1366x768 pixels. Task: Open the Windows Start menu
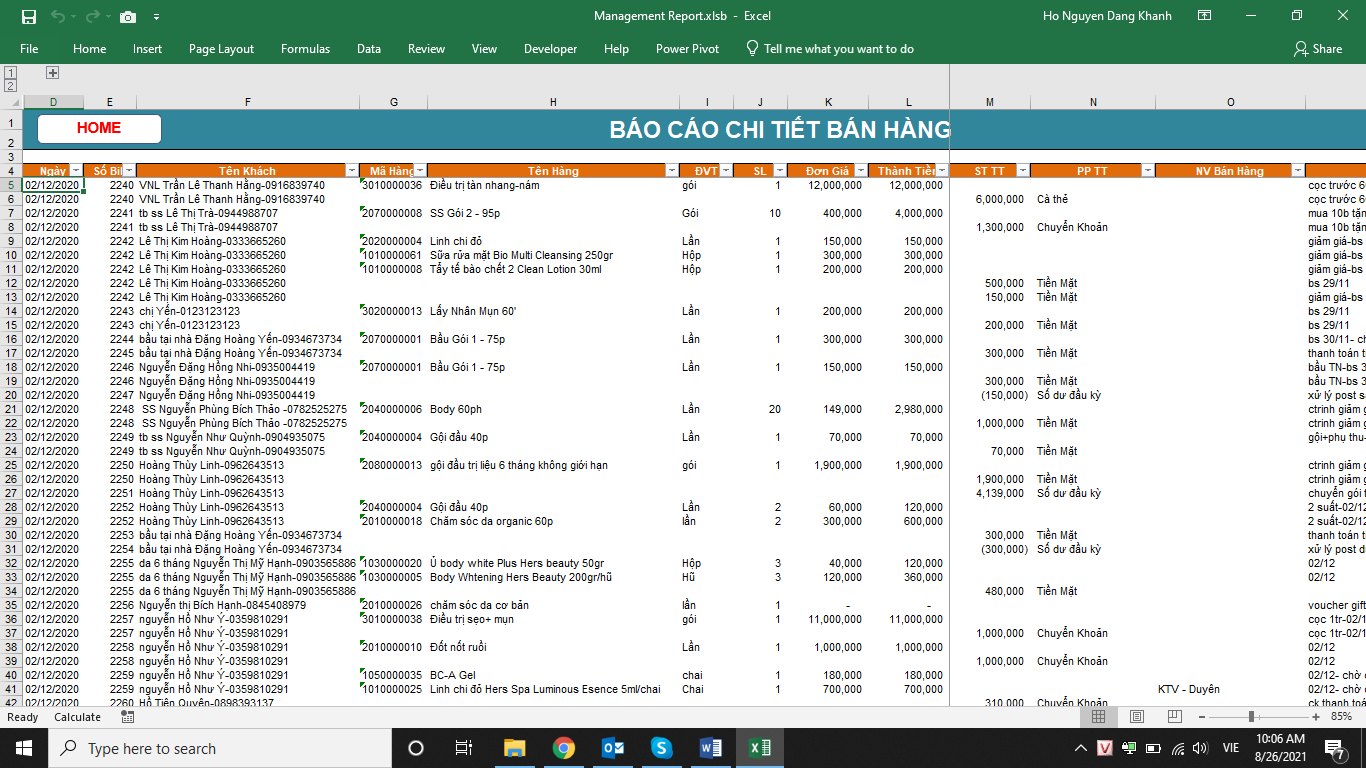[x=24, y=748]
